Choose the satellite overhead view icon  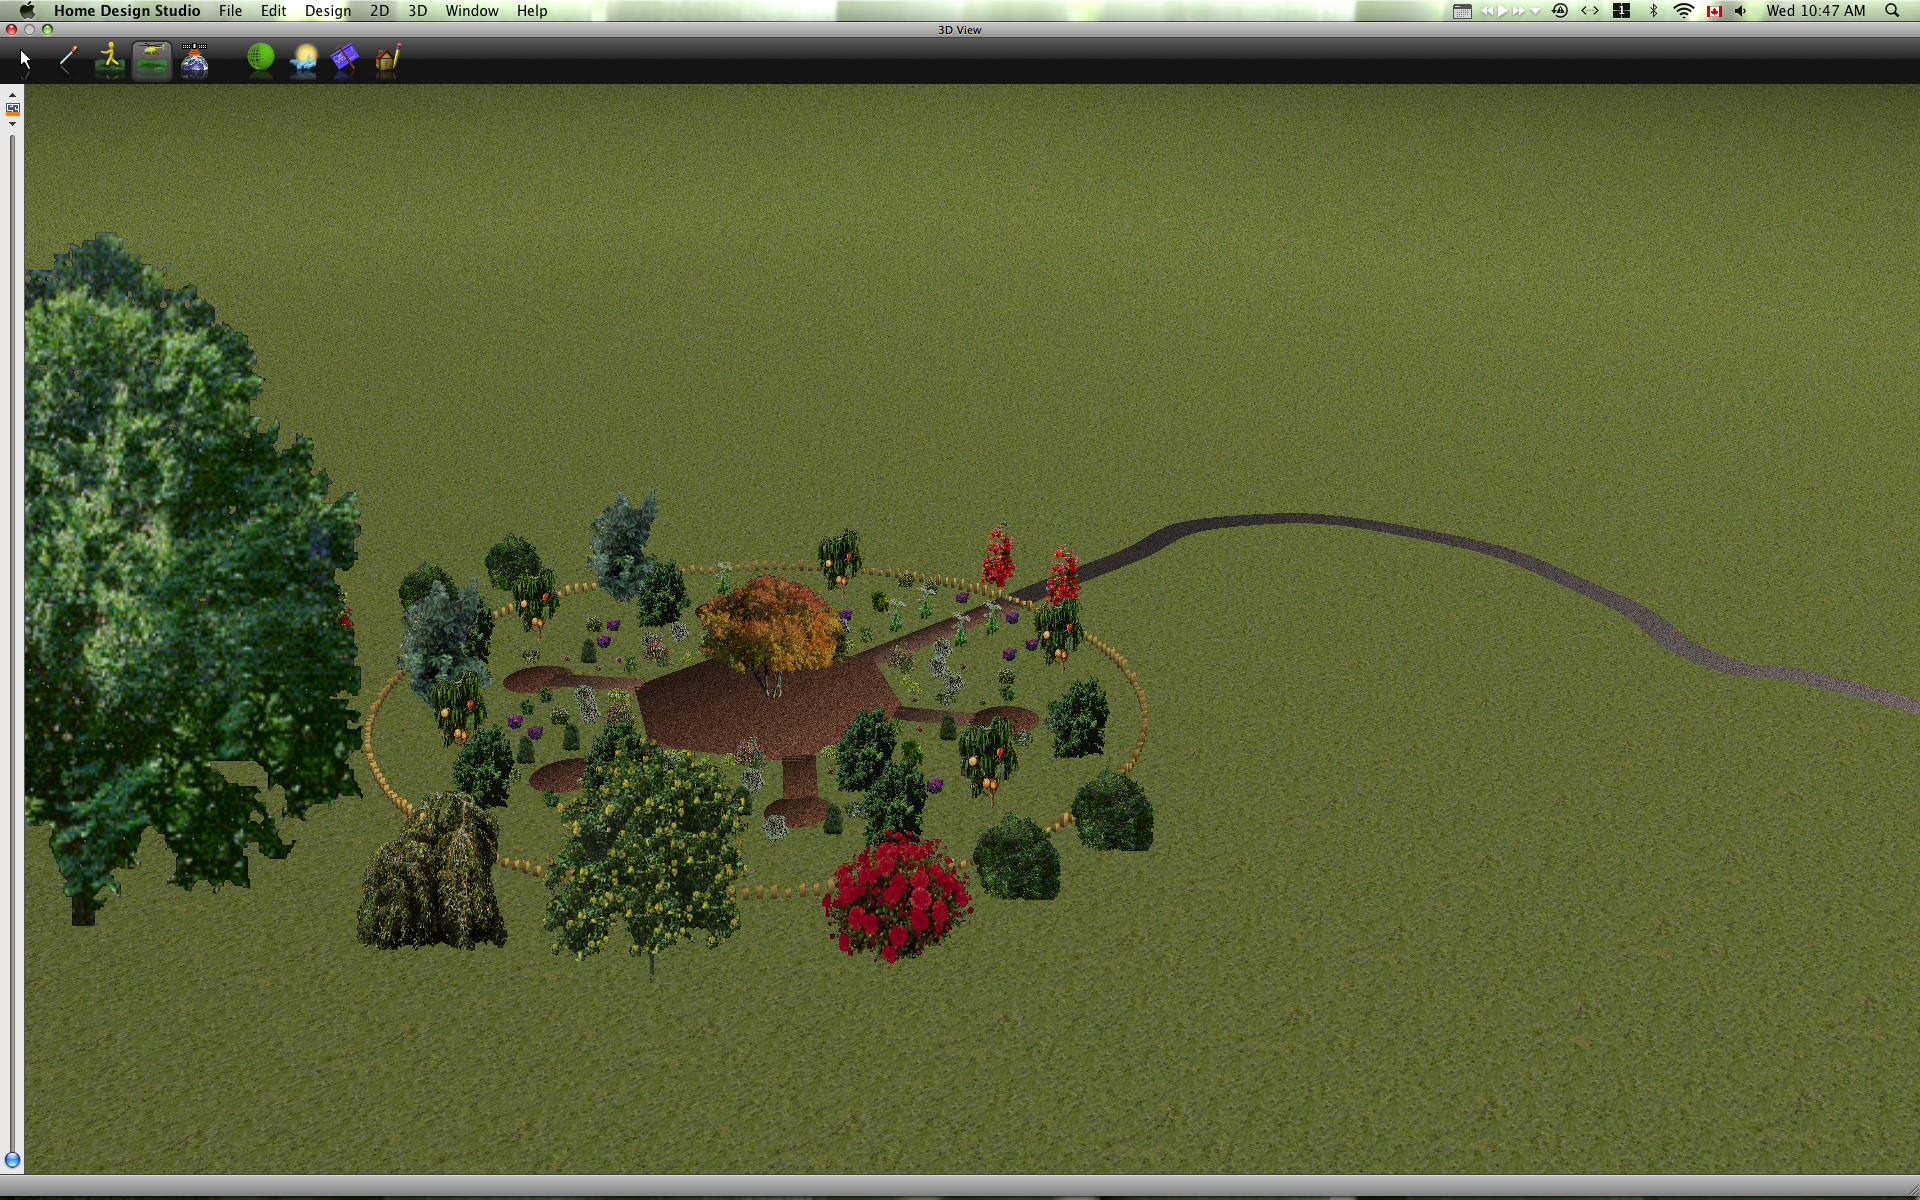point(195,60)
